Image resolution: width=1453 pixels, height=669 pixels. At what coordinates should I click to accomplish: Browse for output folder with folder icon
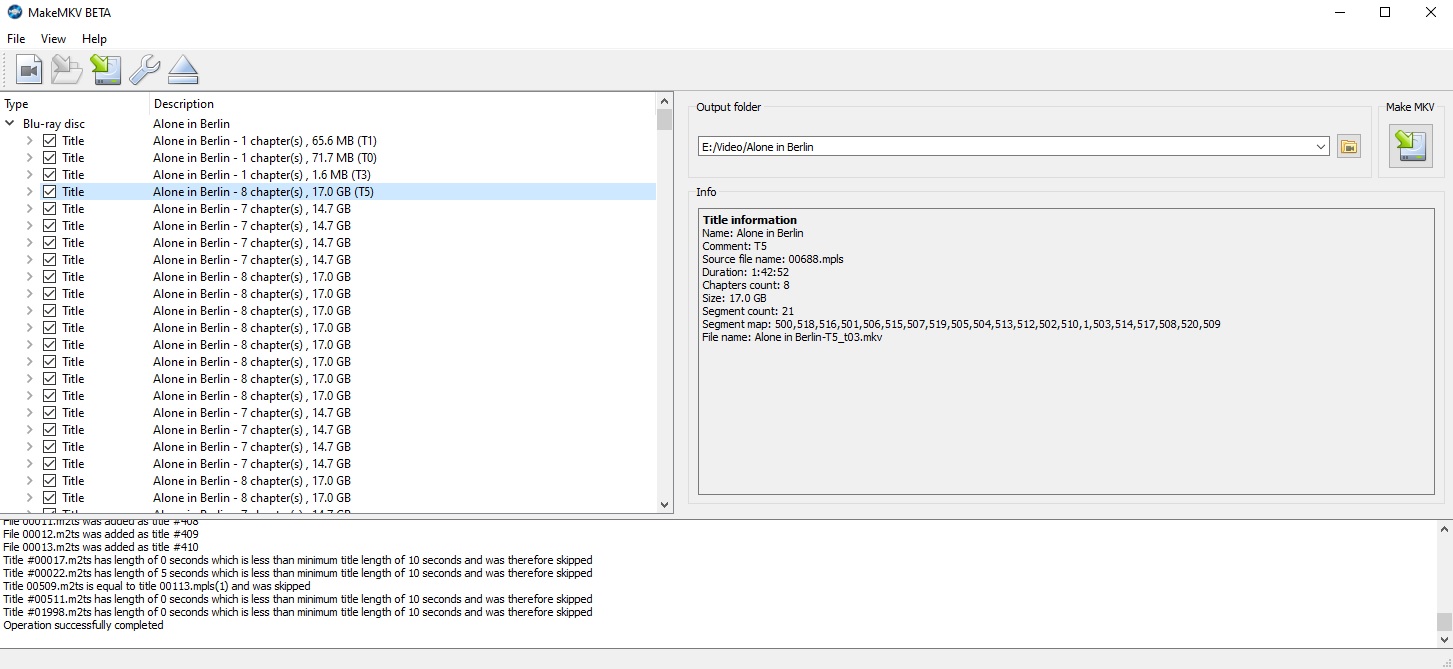(1349, 147)
